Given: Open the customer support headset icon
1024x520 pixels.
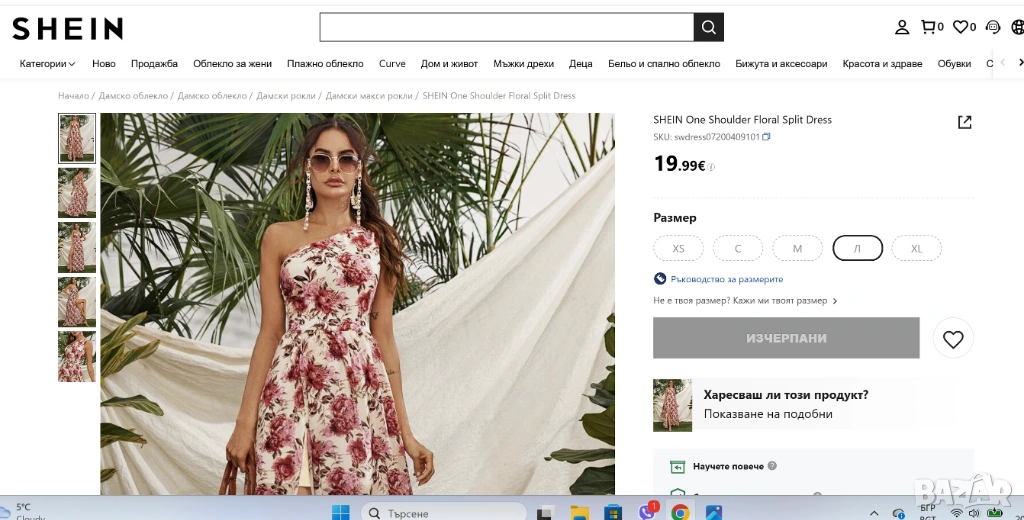Looking at the screenshot, I should click(993, 27).
